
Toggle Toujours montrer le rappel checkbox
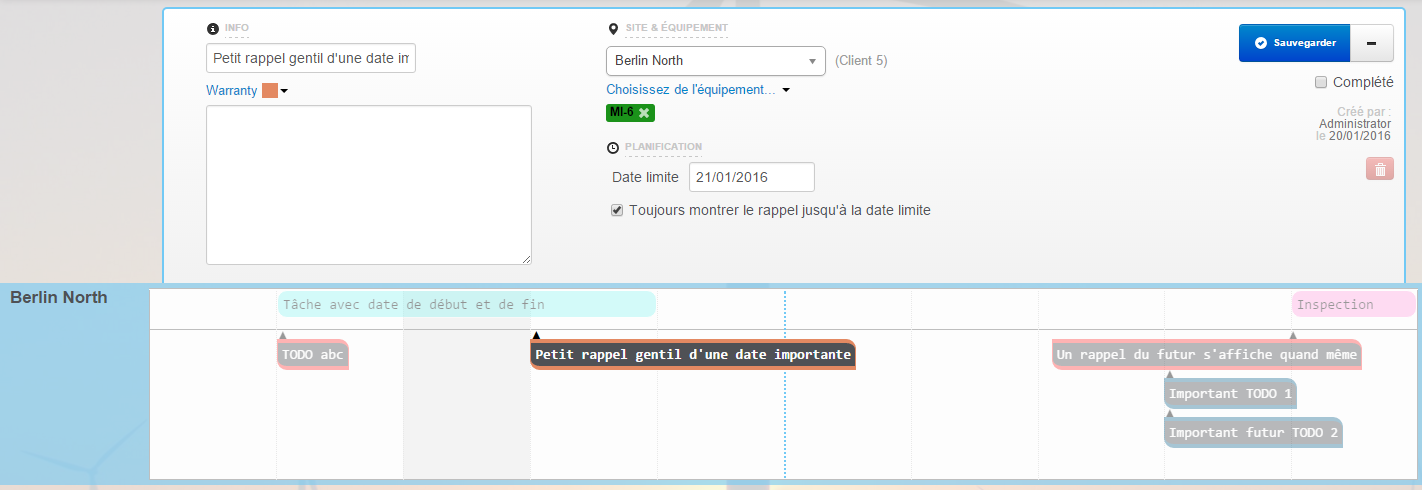[617, 211]
